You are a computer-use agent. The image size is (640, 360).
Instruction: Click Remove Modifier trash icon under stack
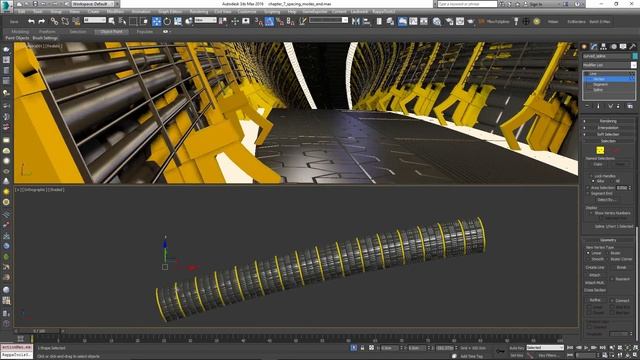(619, 107)
